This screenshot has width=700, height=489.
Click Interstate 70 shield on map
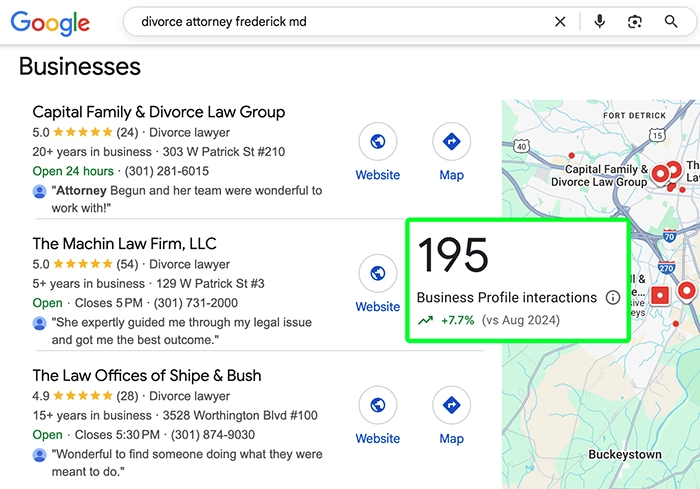(669, 235)
